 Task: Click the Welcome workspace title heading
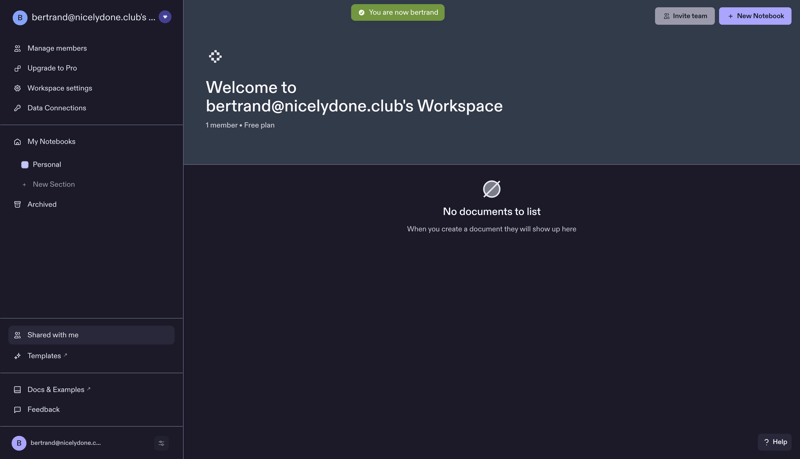point(354,96)
